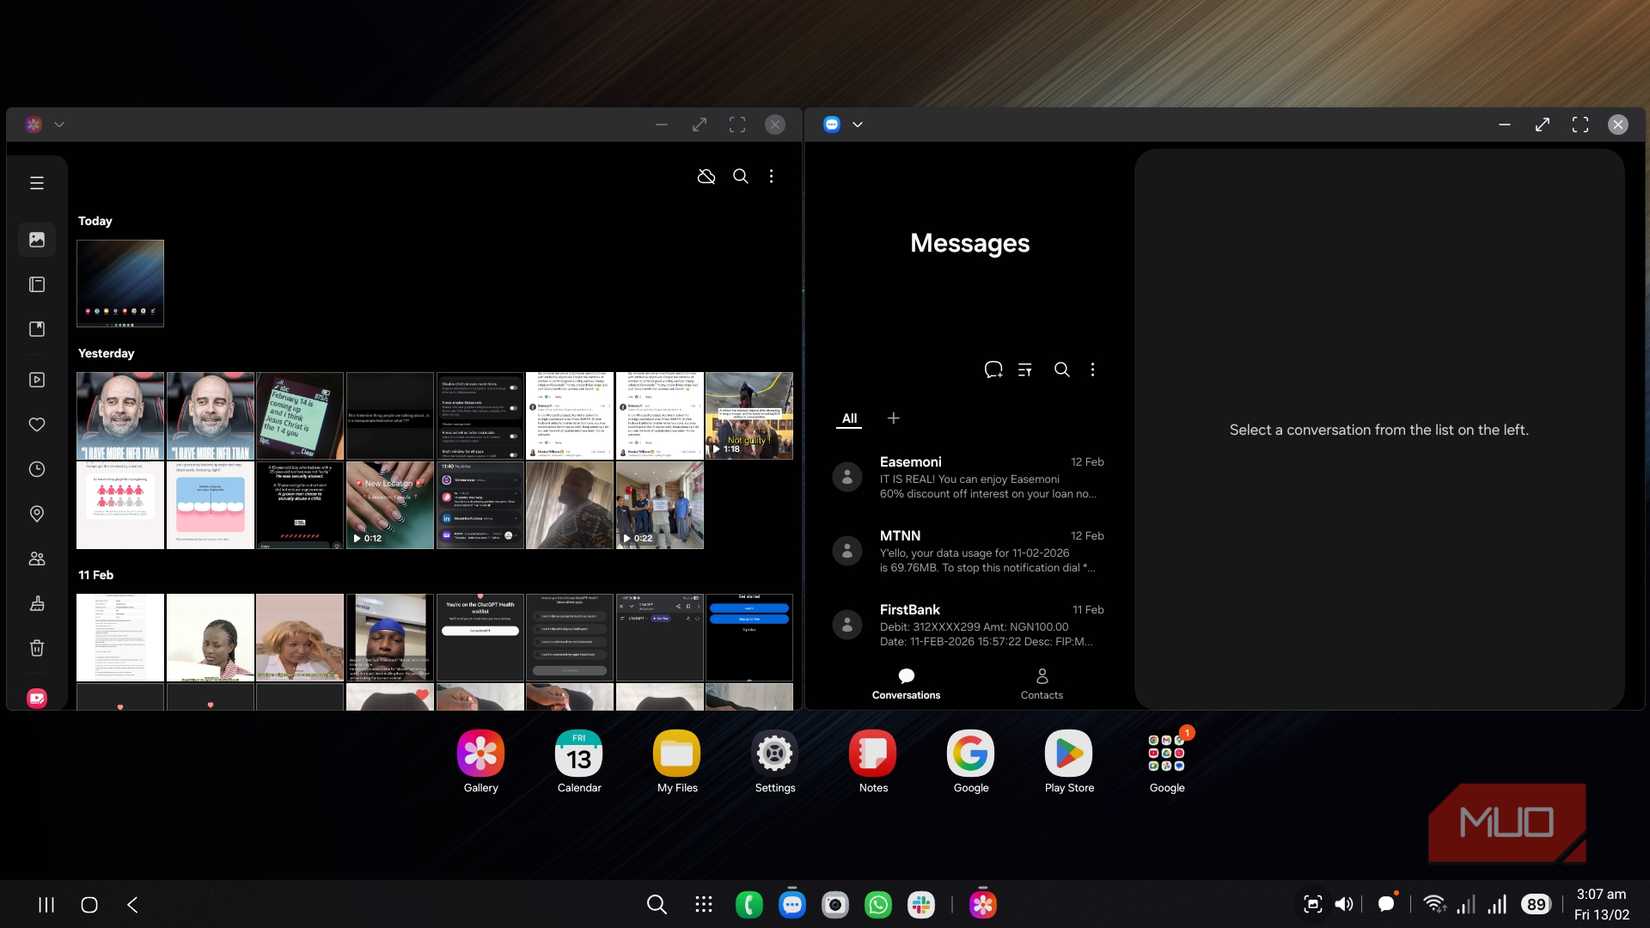Search in Gallery
Viewport: 1650px width, 928px height.
pyautogui.click(x=740, y=176)
